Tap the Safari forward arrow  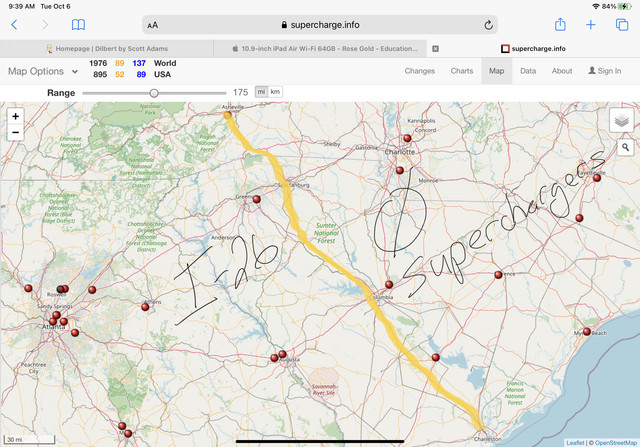click(45, 25)
